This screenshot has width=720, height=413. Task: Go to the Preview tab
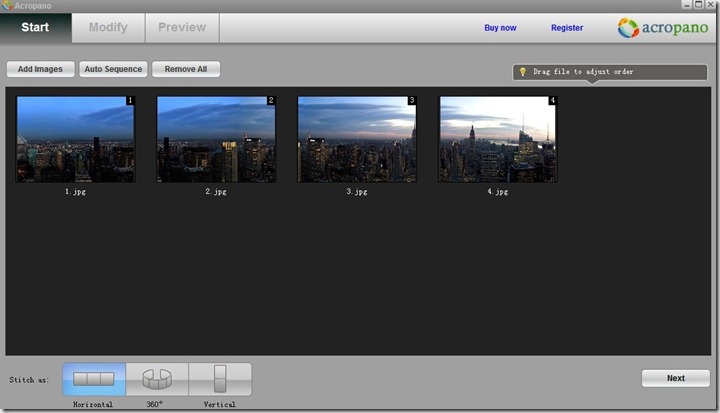tap(182, 28)
